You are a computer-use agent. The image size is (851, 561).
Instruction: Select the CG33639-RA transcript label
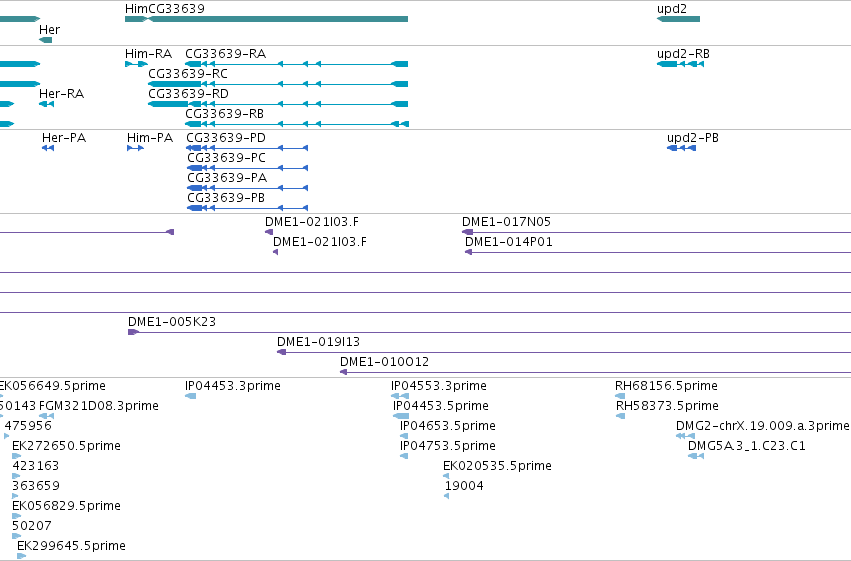click(x=226, y=54)
